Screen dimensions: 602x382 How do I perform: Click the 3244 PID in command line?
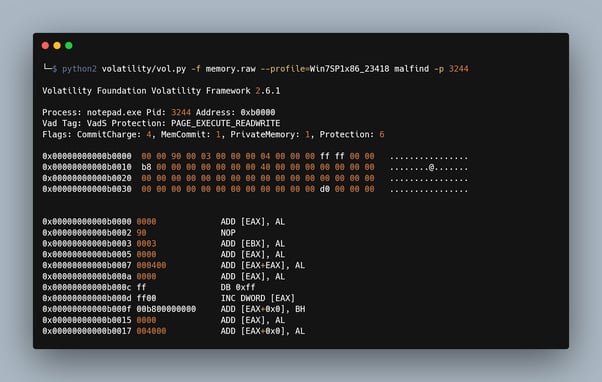click(459, 69)
